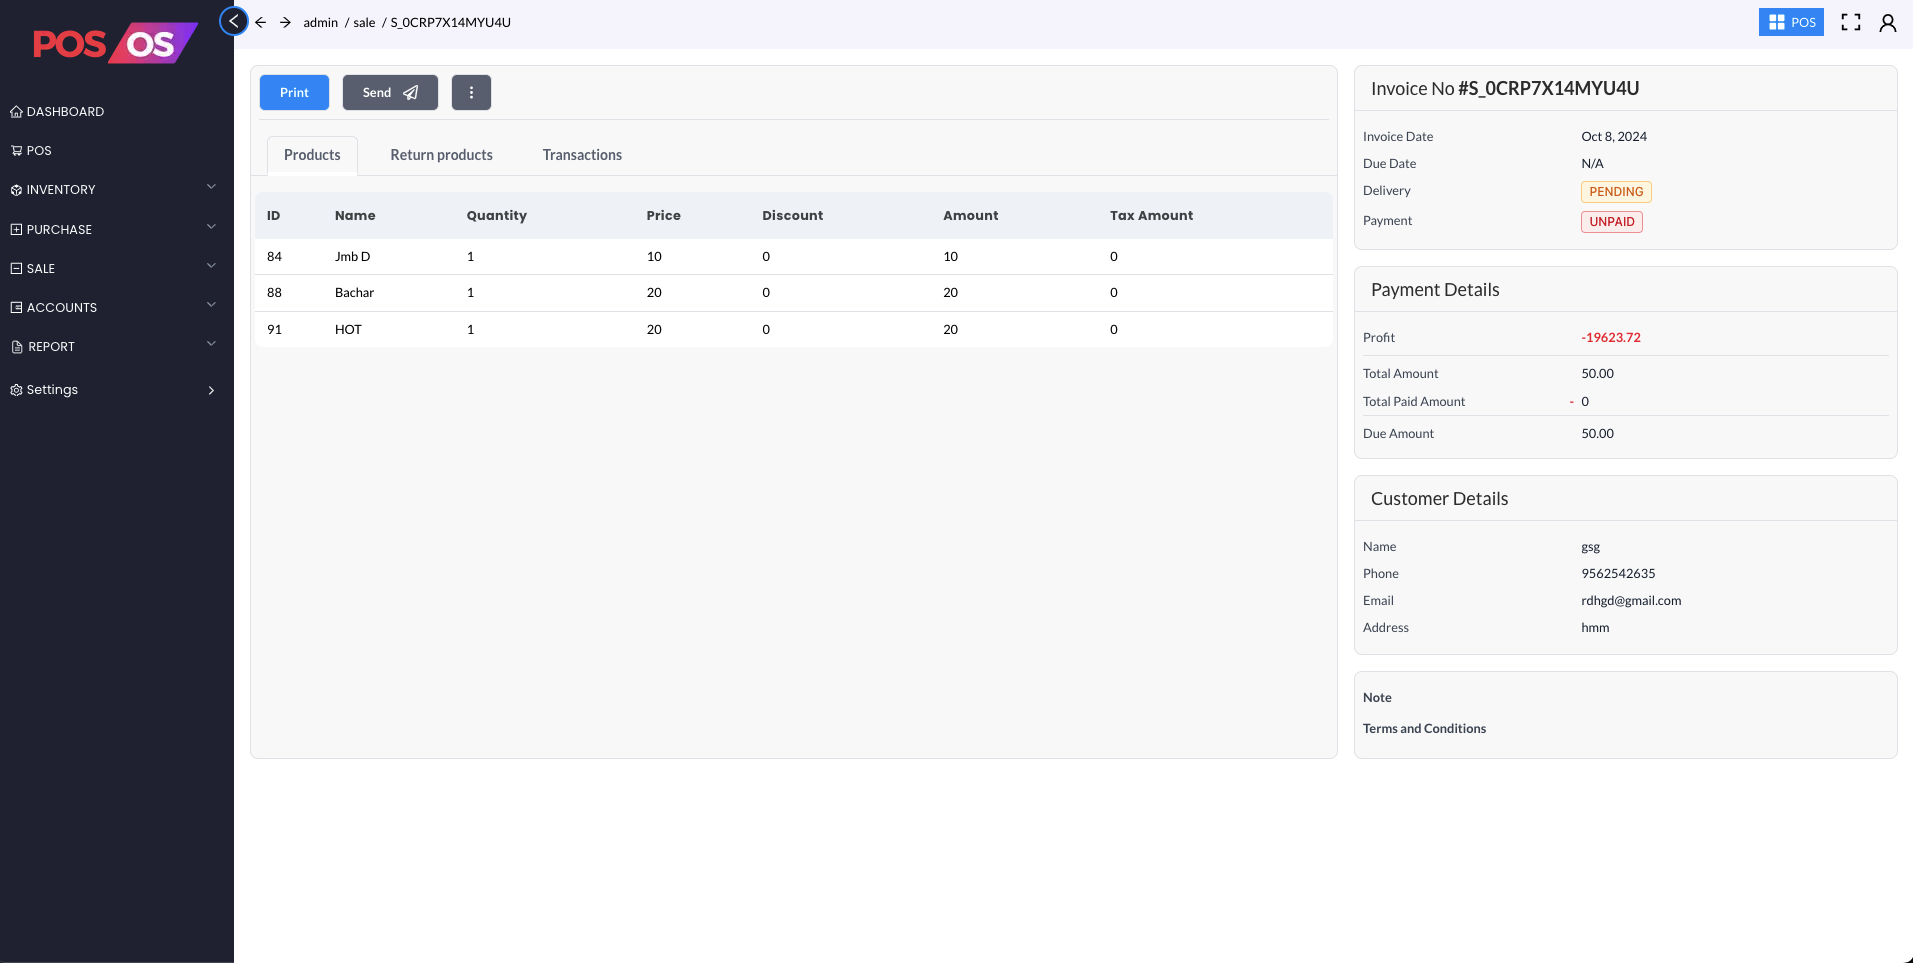Click the Send invoice button
The height and width of the screenshot is (963, 1913).
(390, 93)
